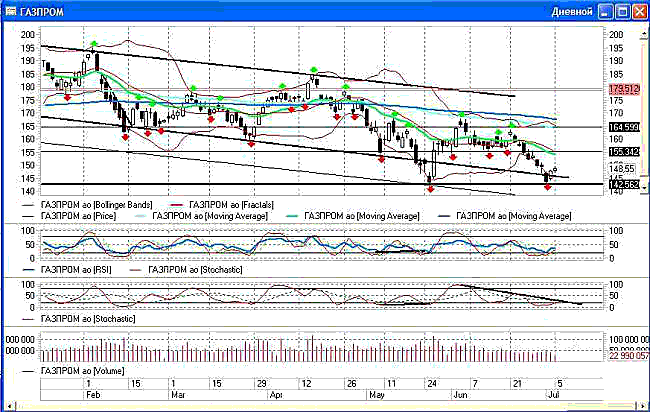Click the vertical scrollbar up arrow
650x412 pixels.
click(x=644, y=34)
